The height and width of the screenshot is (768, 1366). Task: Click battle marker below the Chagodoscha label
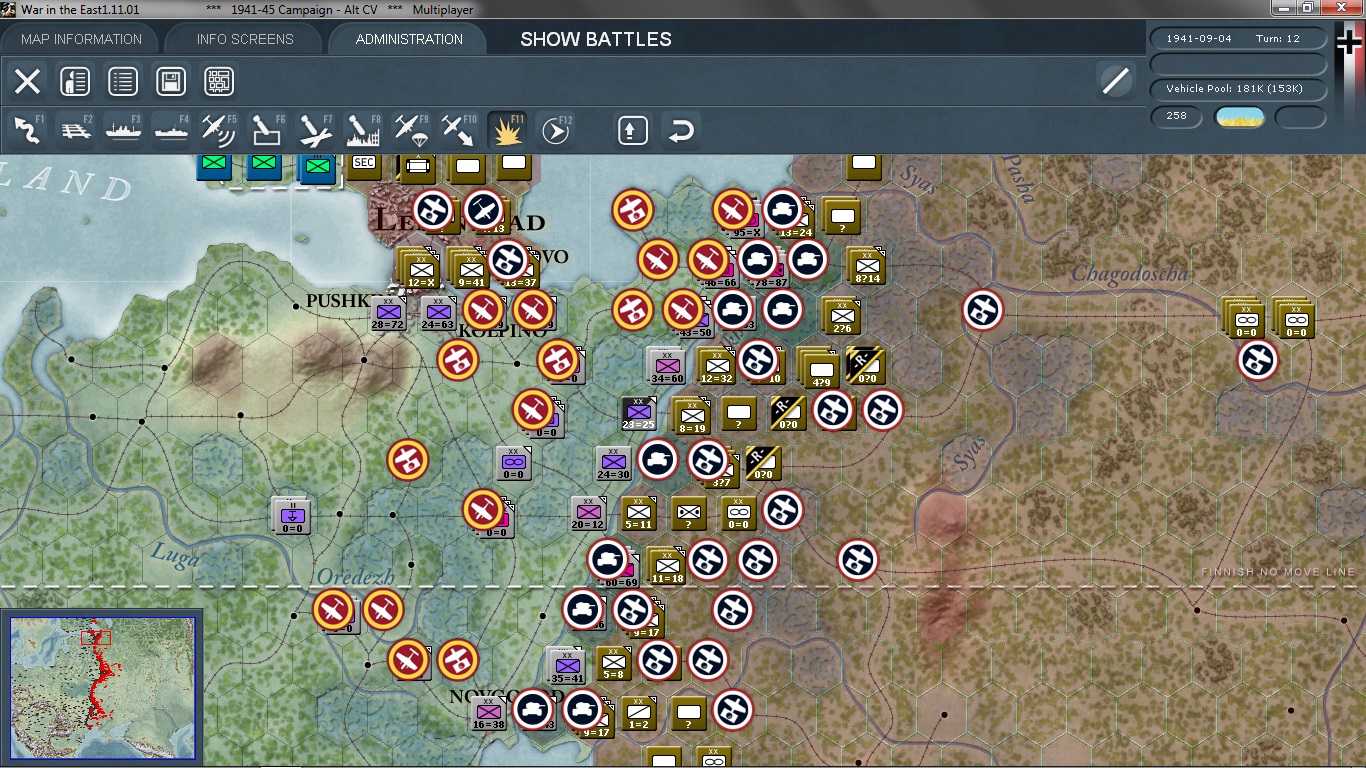coord(983,310)
